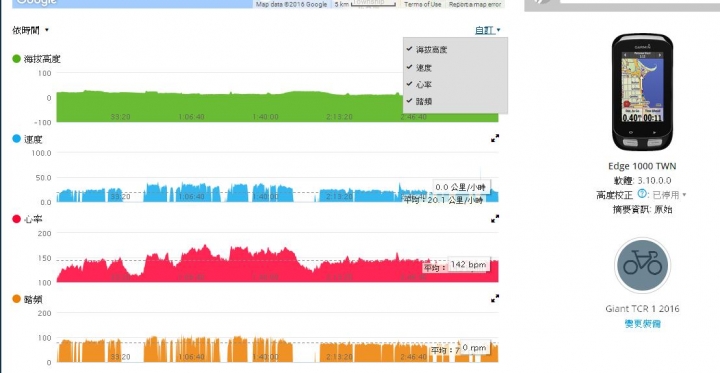Expand the speed chart to full size
This screenshot has width=720, height=373.
click(x=495, y=138)
